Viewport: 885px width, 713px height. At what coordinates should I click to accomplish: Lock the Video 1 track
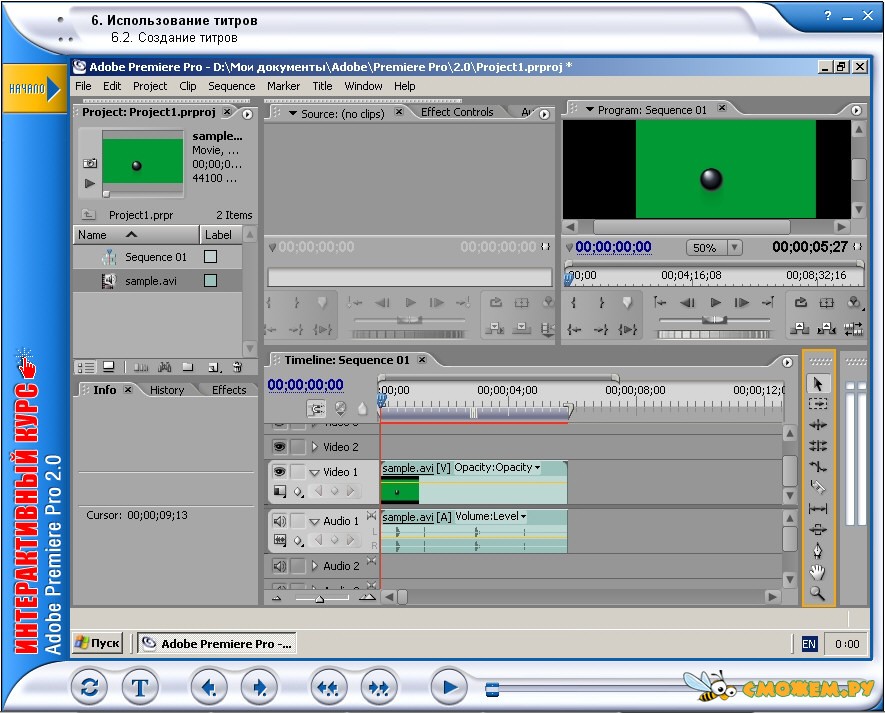(x=297, y=471)
